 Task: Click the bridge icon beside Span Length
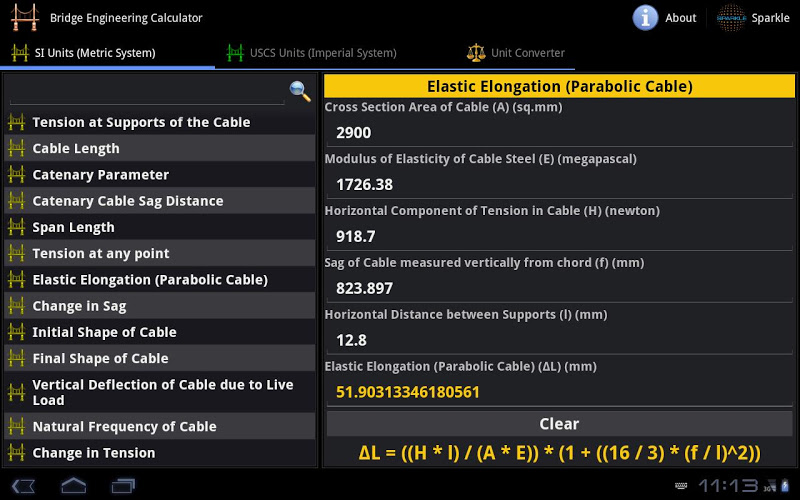[16, 227]
